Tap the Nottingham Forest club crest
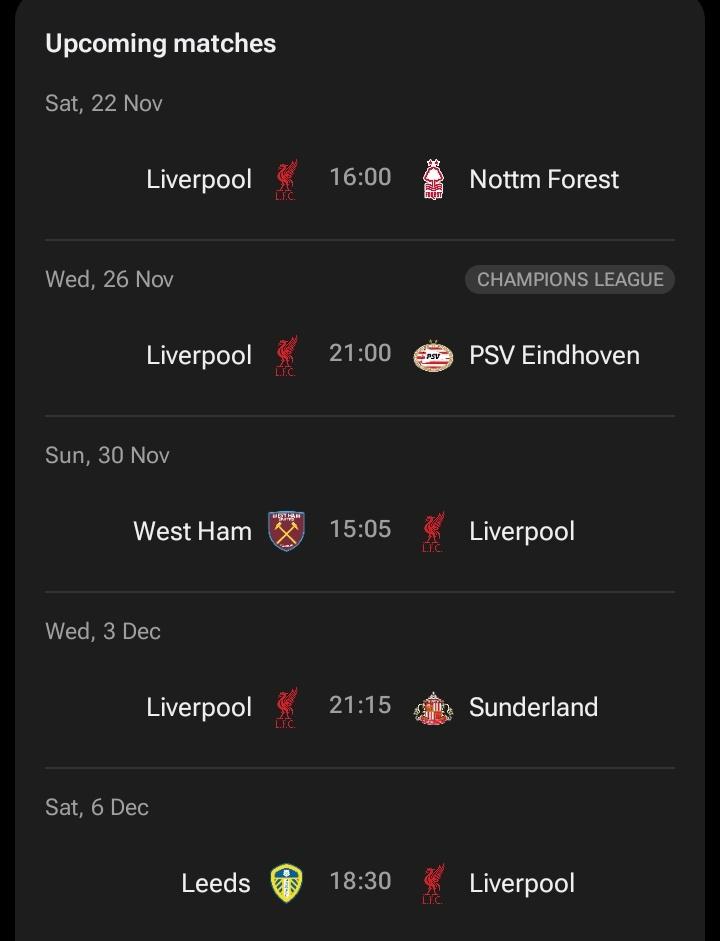The width and height of the screenshot is (720, 941). 433,179
